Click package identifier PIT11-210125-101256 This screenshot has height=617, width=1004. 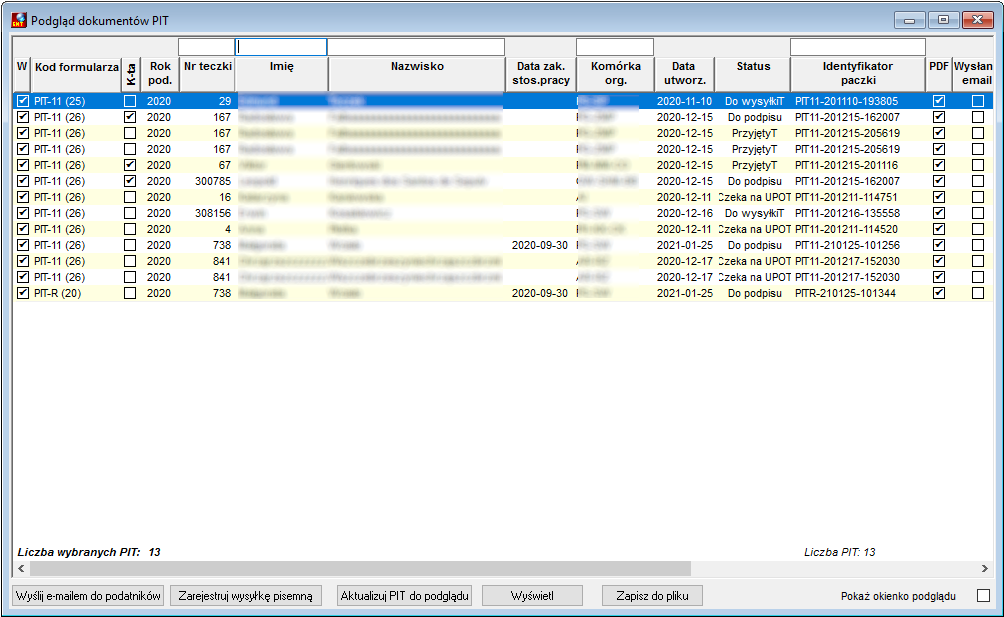[847, 245]
